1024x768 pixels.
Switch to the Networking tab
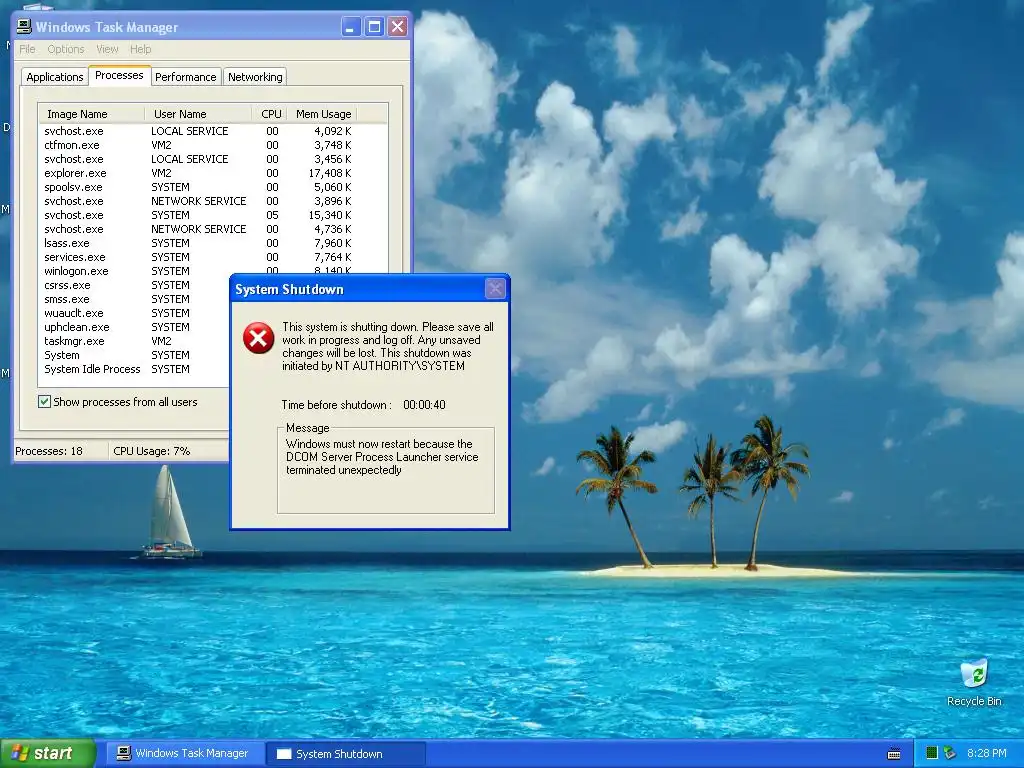(255, 77)
